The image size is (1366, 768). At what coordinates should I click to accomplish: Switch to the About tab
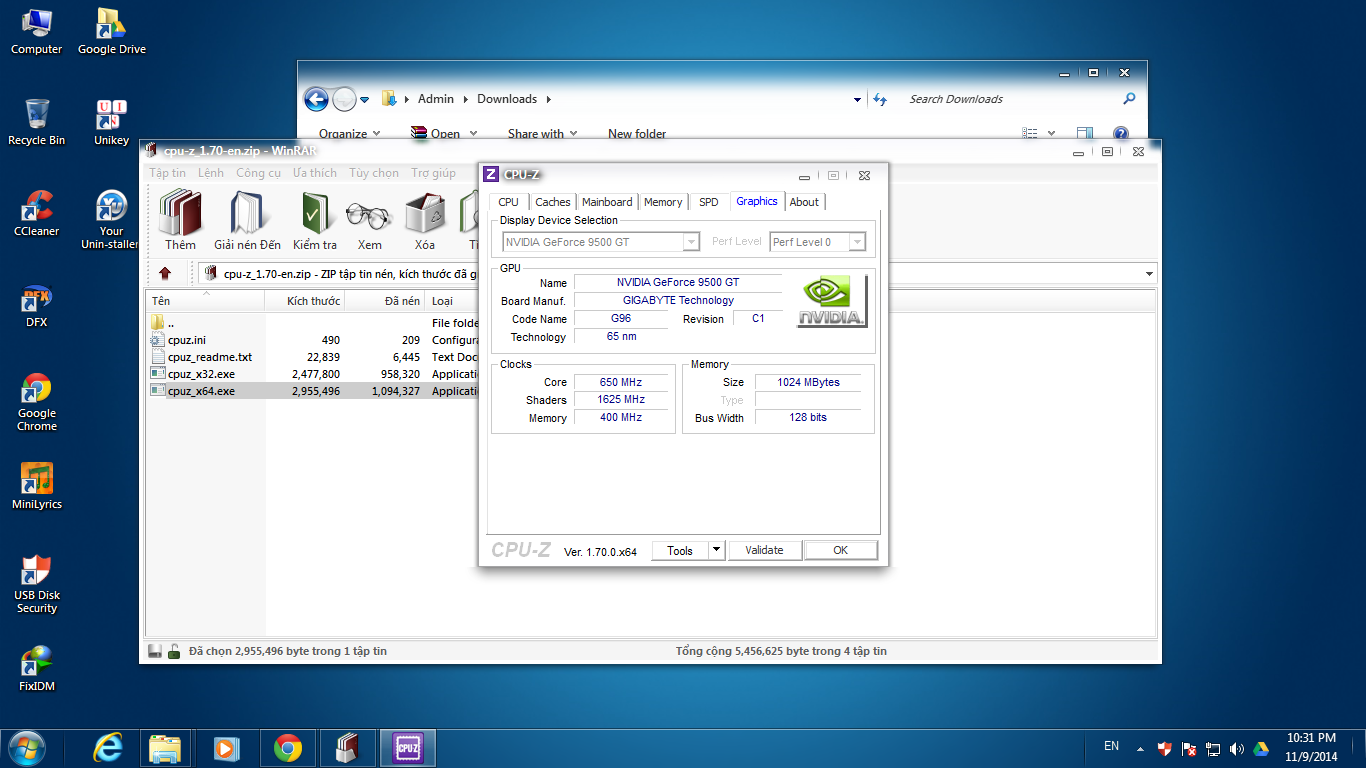point(804,202)
